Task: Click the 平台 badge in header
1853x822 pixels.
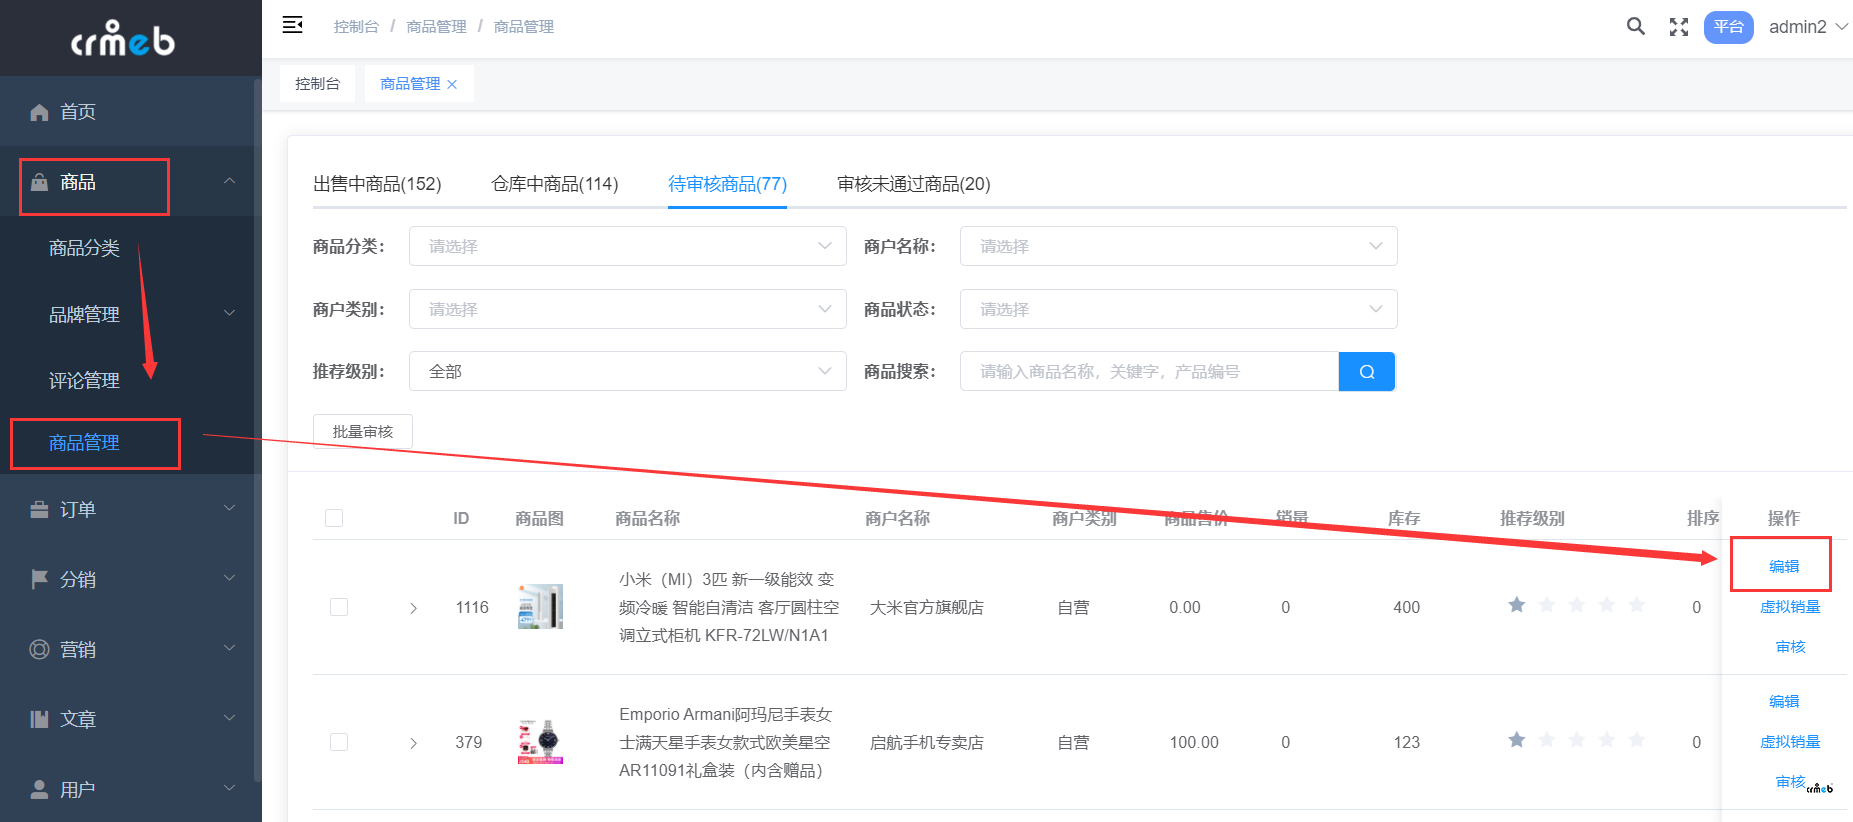Action: click(1729, 27)
